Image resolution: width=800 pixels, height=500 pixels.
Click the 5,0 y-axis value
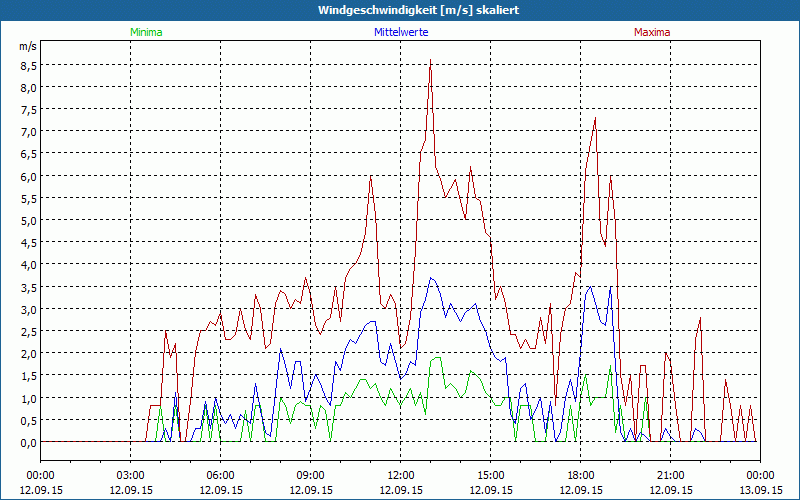click(28, 220)
